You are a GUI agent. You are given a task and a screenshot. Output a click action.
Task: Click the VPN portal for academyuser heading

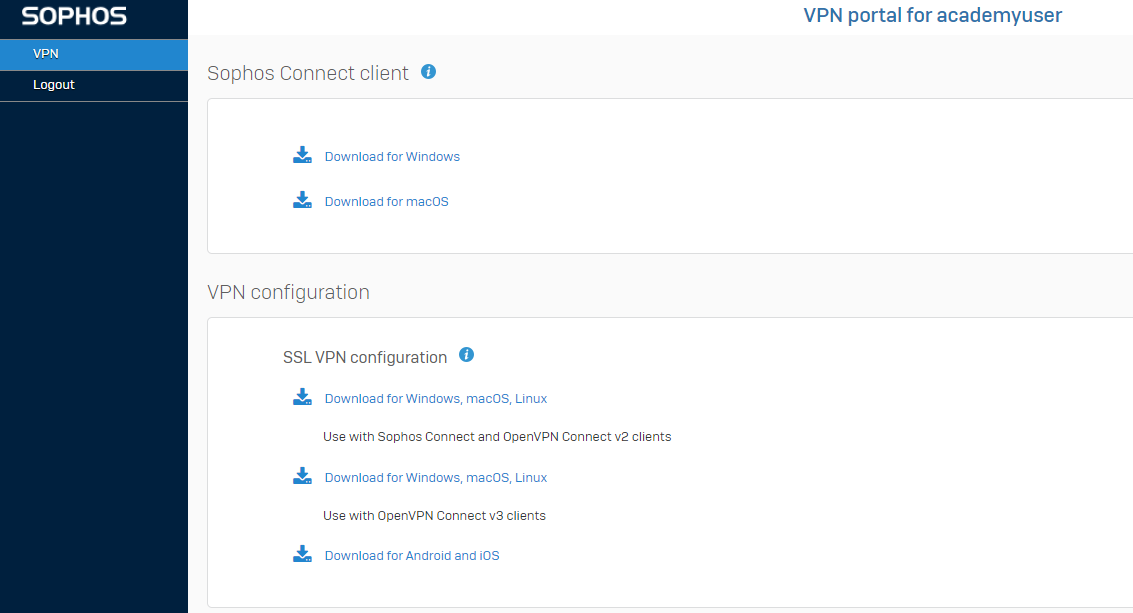click(932, 15)
